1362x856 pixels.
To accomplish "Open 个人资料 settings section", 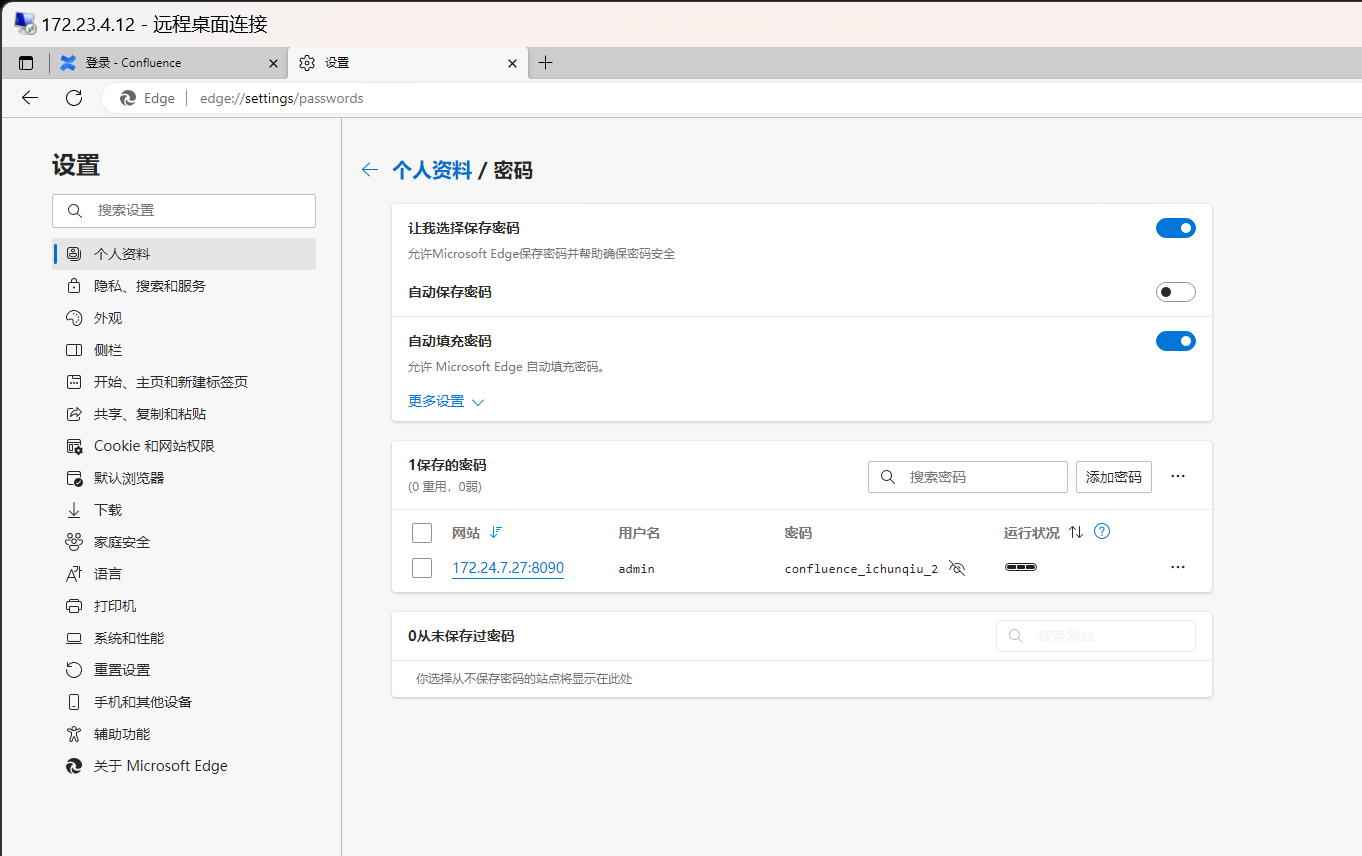I will [184, 254].
